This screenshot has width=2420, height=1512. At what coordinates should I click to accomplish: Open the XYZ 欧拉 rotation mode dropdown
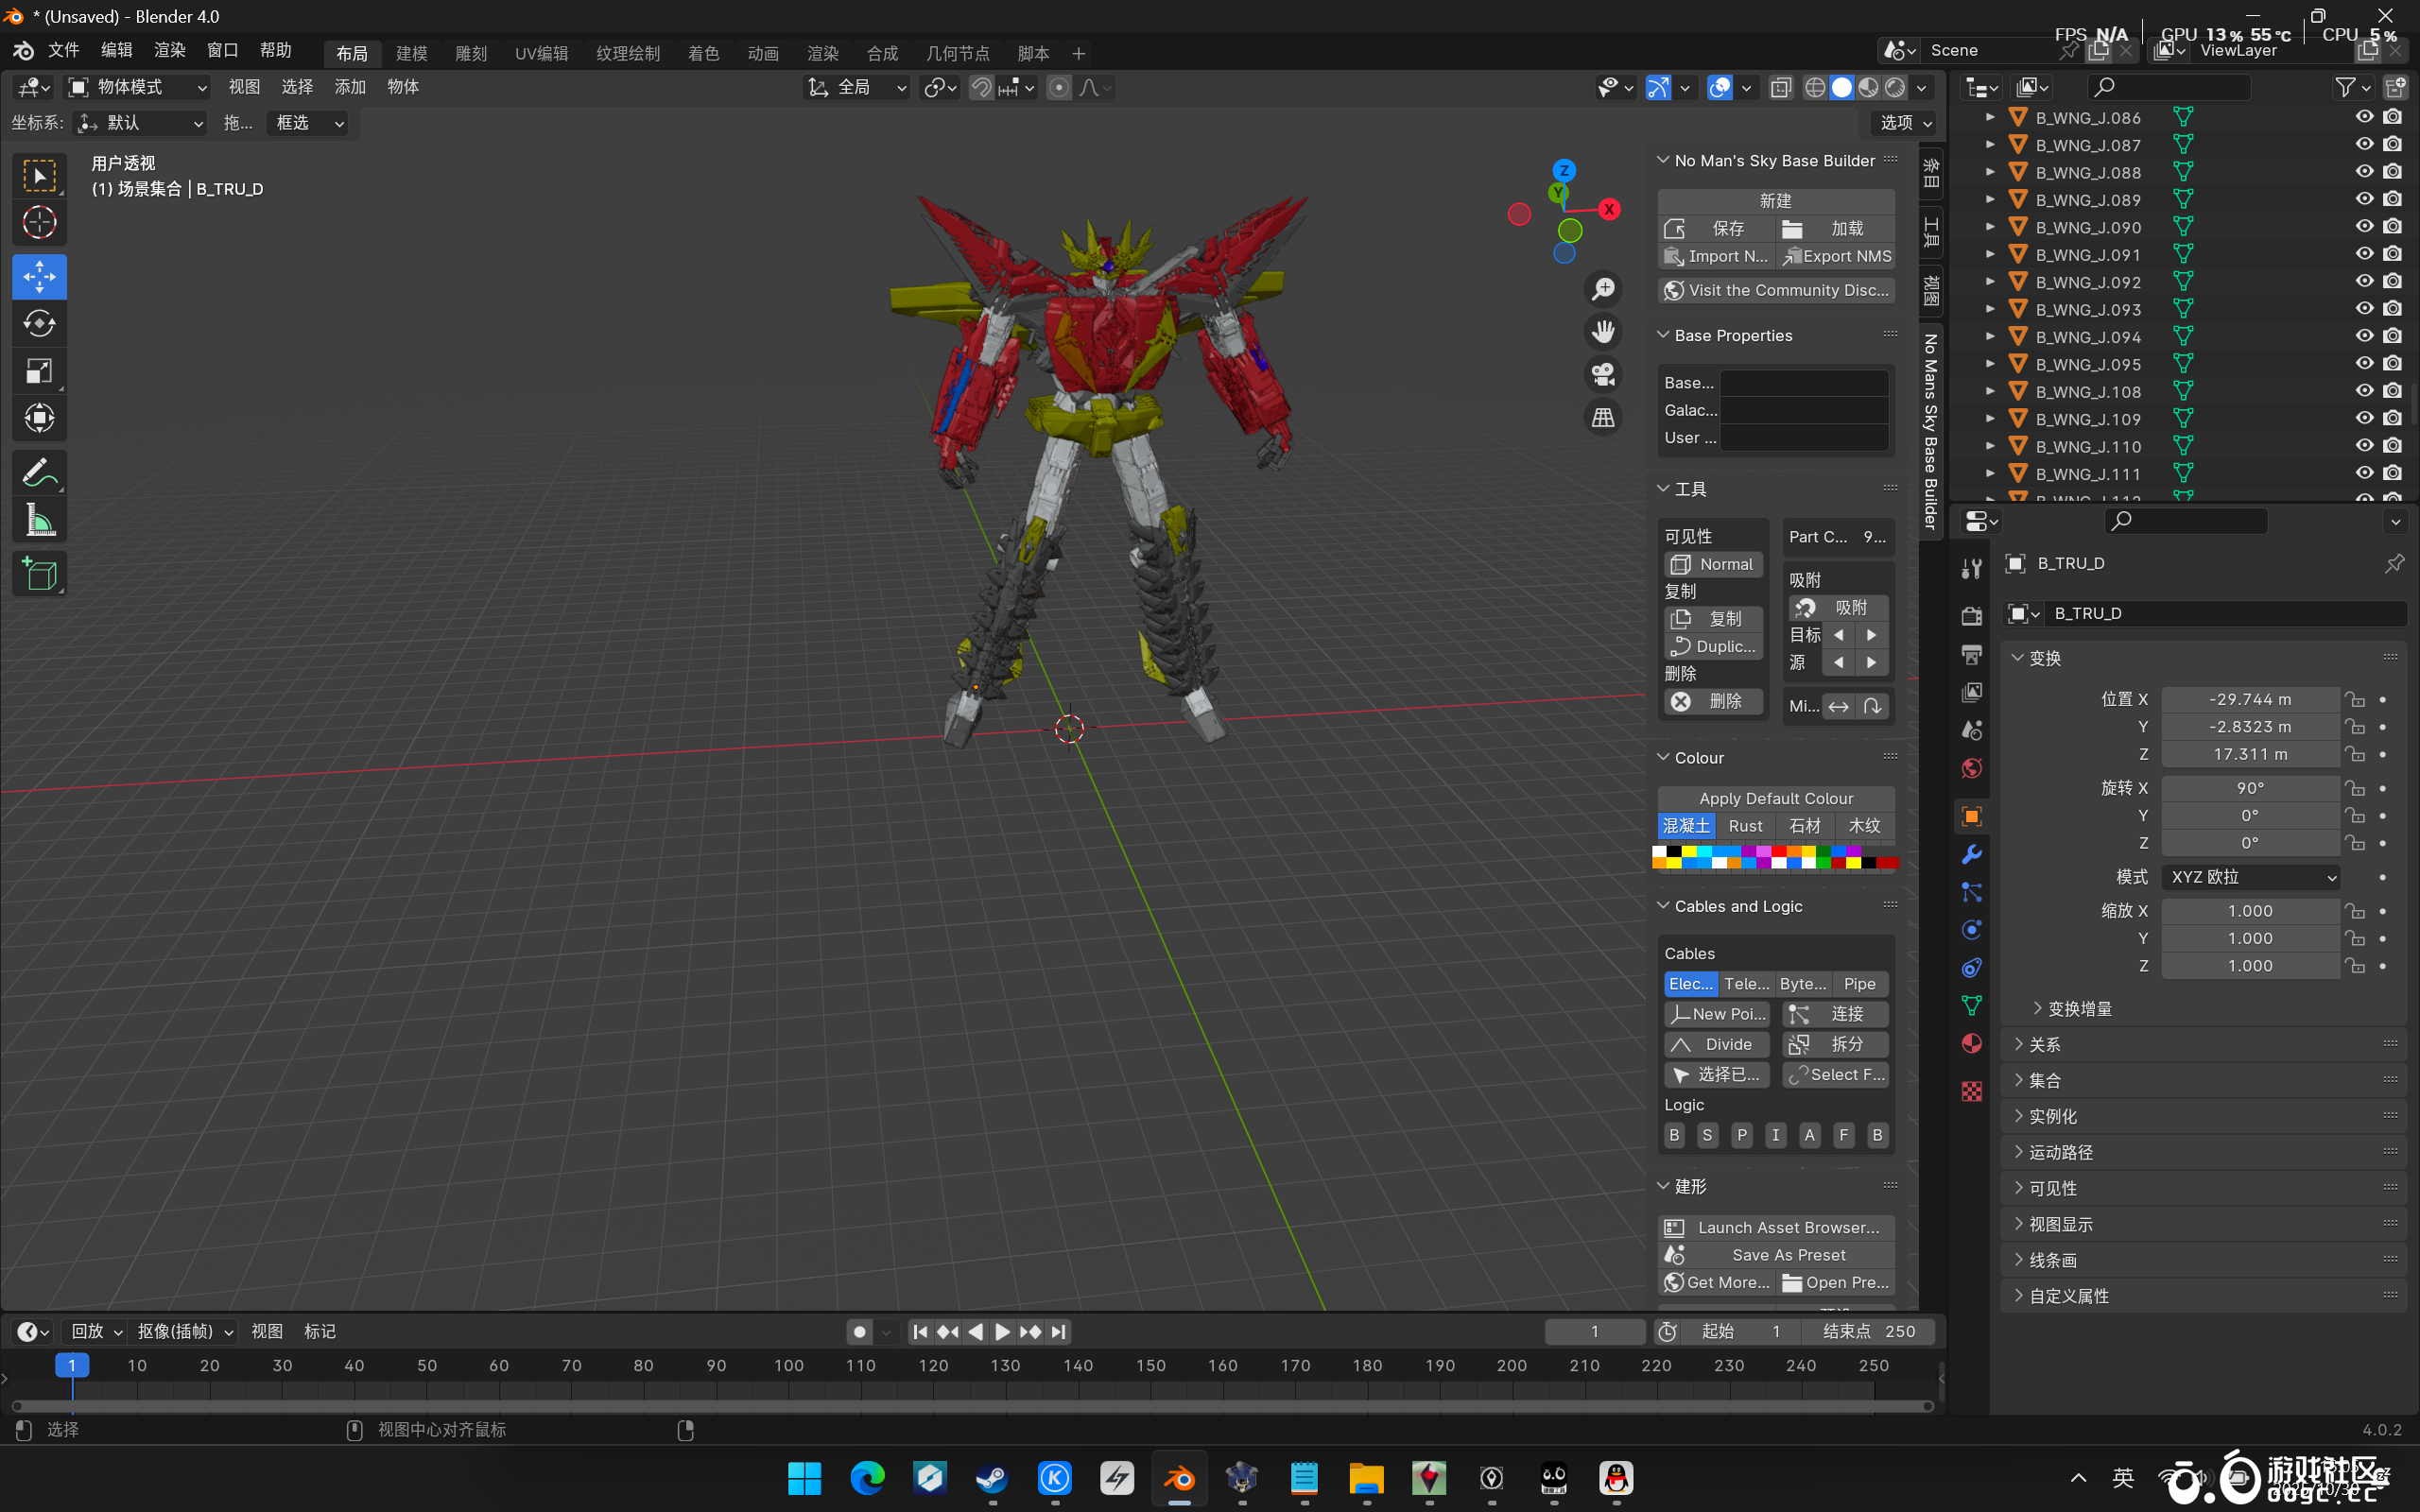pyautogui.click(x=2250, y=877)
